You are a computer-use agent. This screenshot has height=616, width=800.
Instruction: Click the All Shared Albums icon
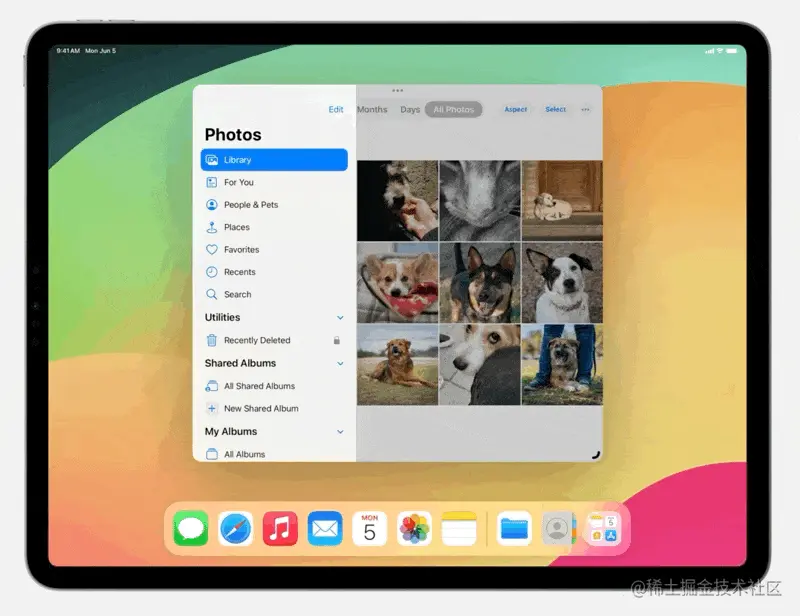211,386
